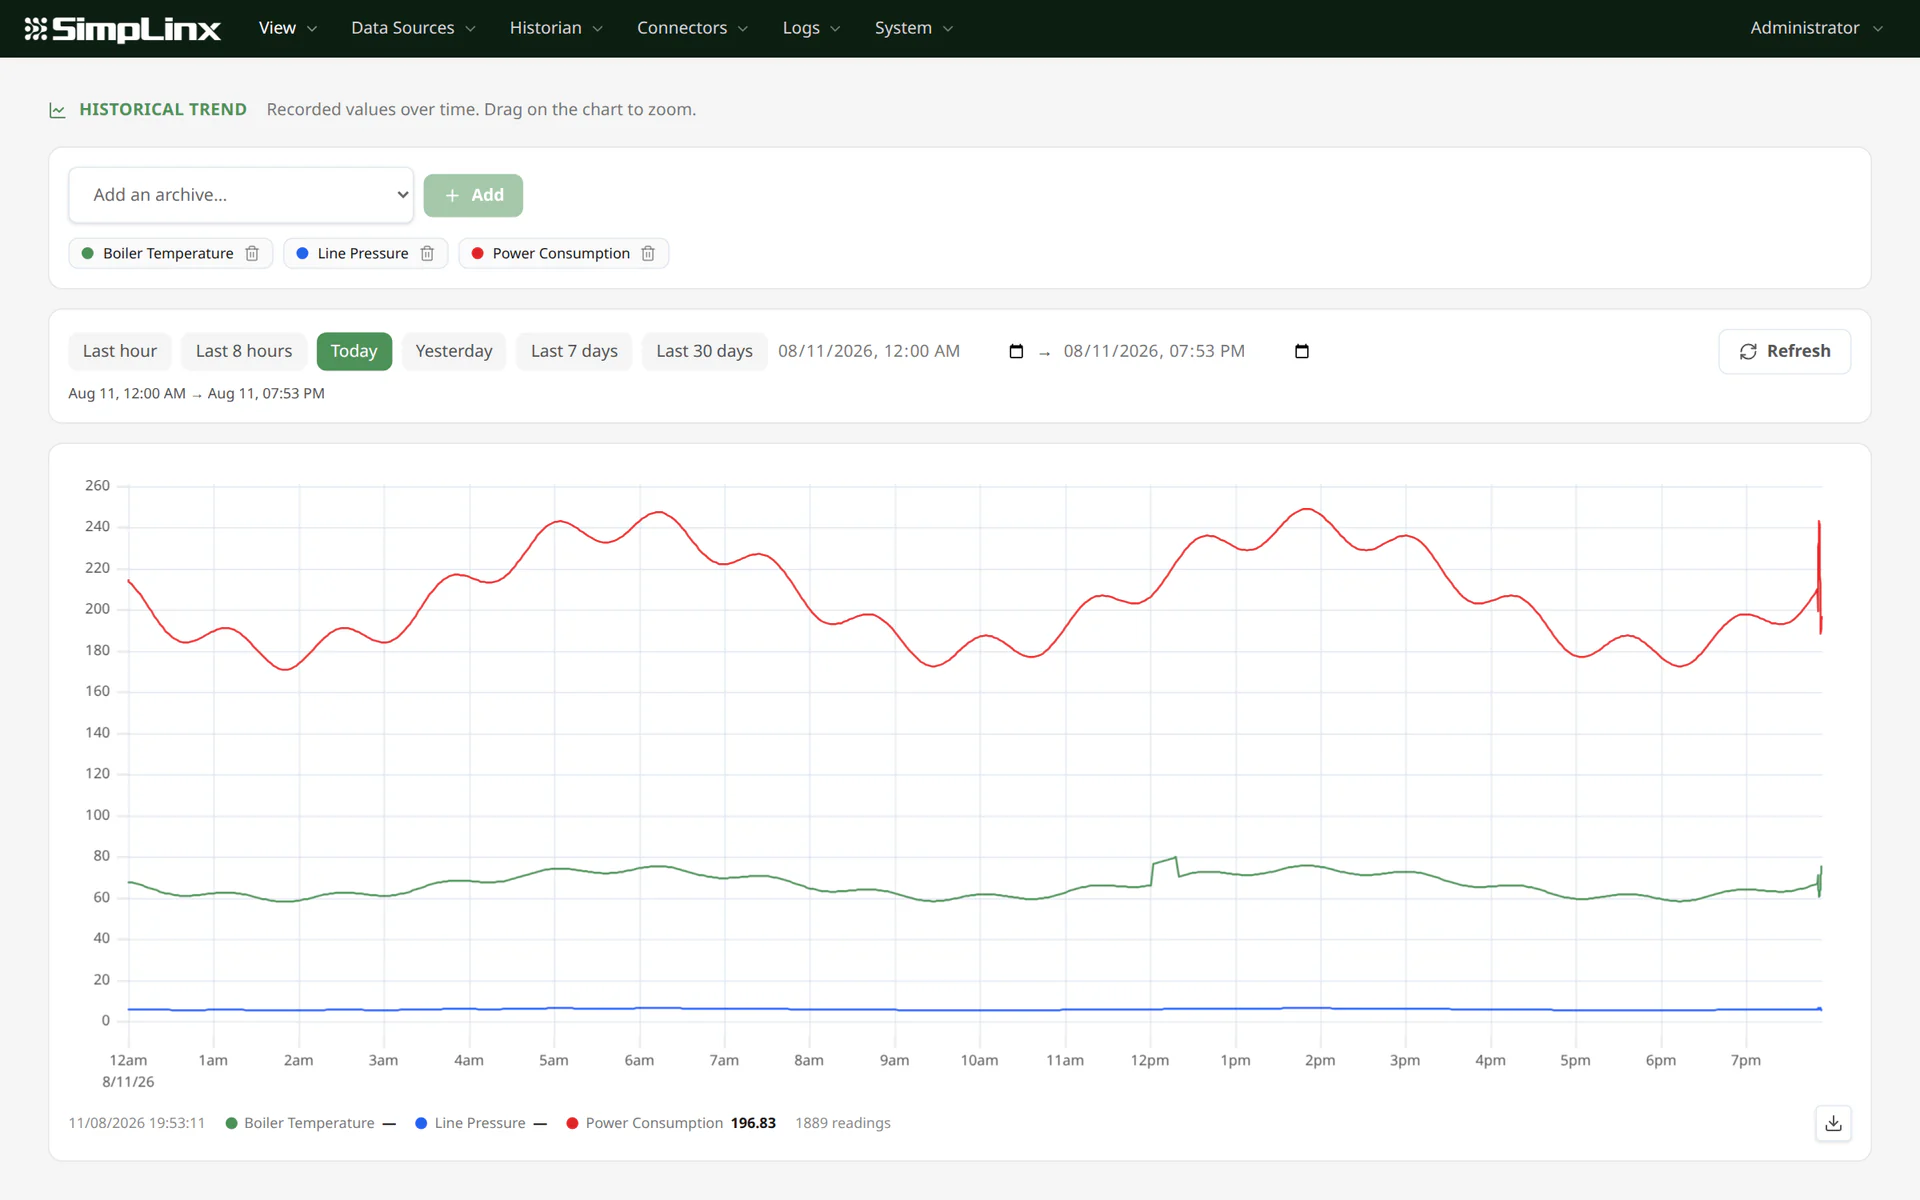1920x1200 pixels.
Task: Click the end date input field
Action: click(1186, 351)
